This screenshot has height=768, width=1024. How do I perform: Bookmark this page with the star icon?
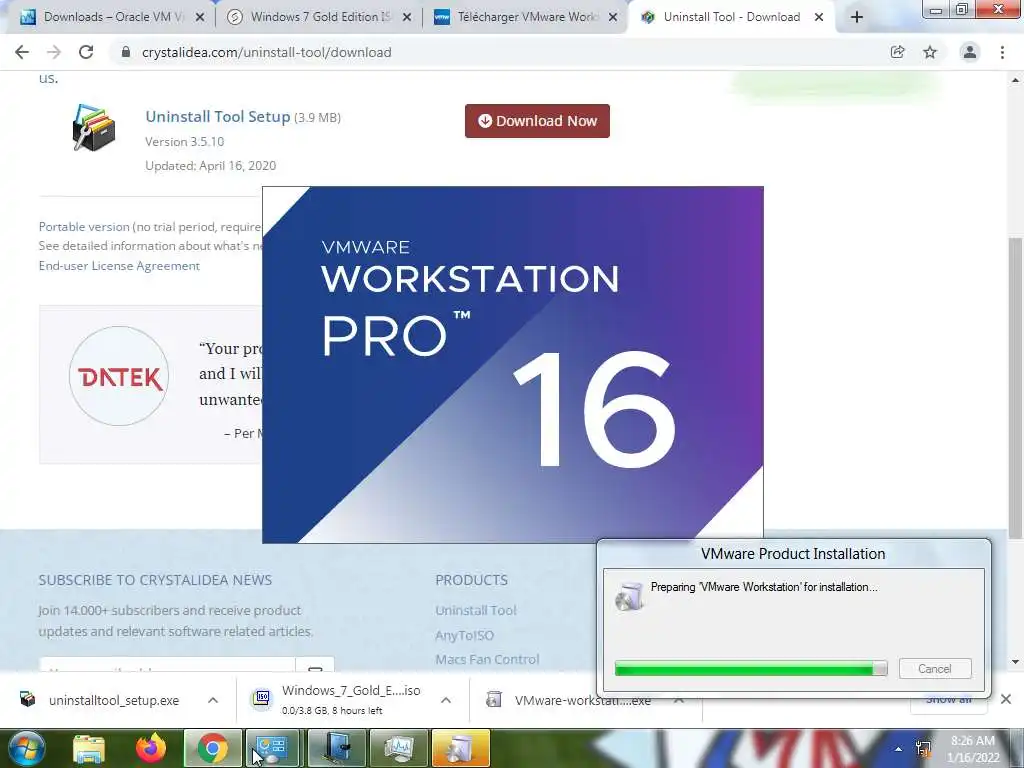point(930,52)
